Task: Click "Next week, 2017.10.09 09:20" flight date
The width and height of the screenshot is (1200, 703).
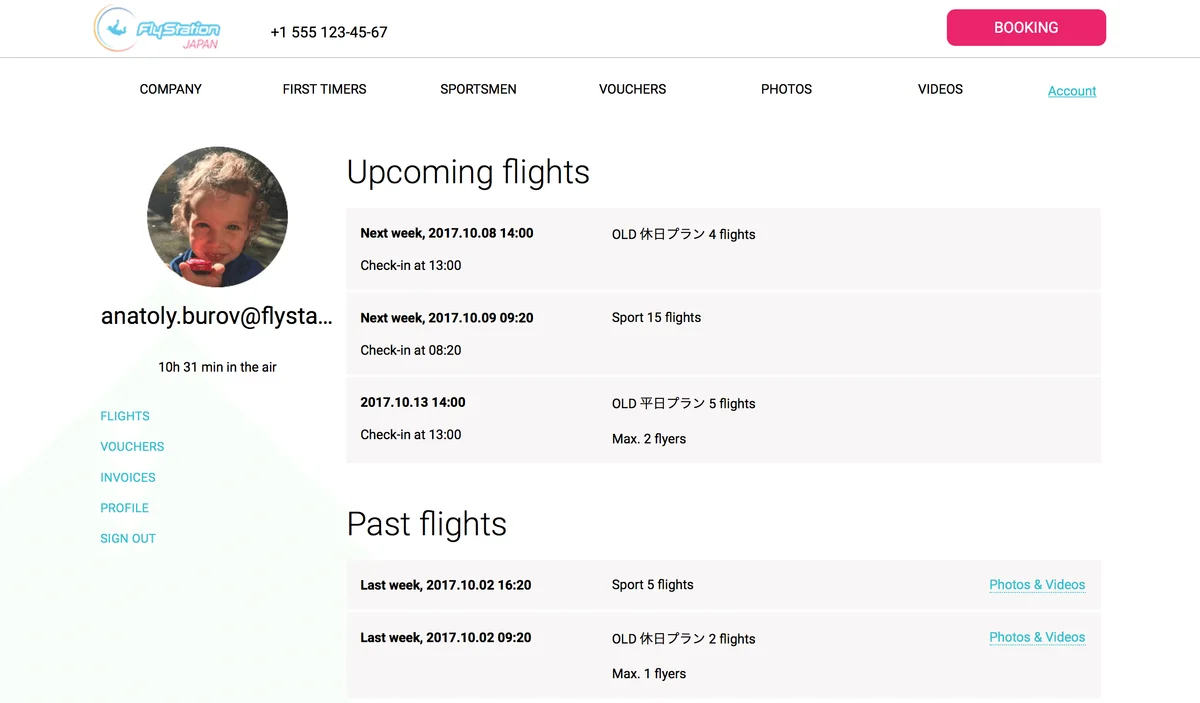Action: (x=447, y=318)
